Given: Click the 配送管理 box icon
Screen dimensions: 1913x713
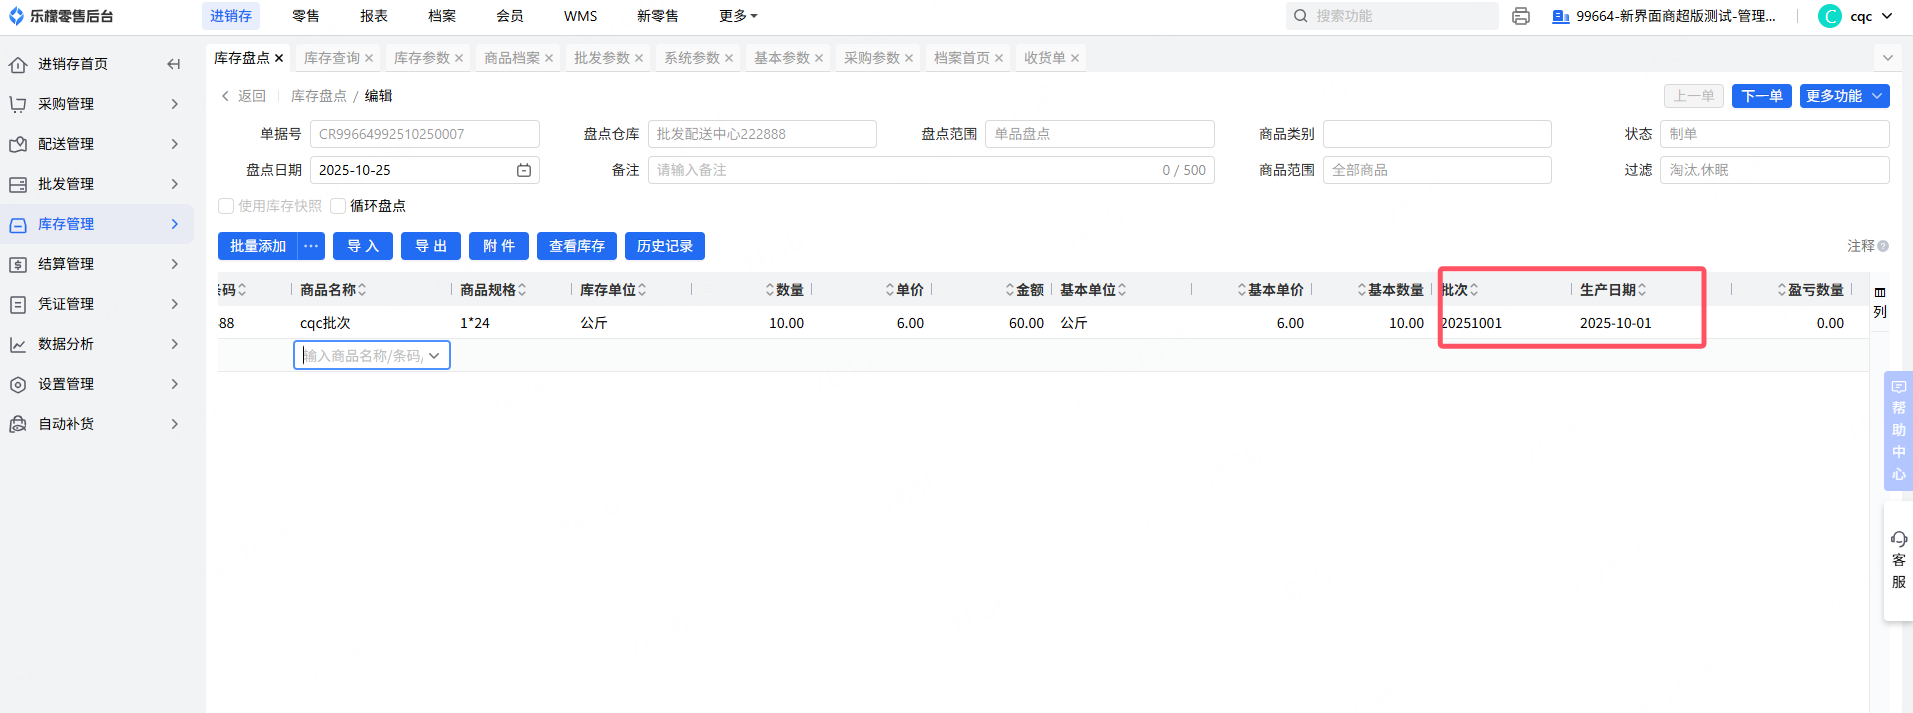Looking at the screenshot, I should [18, 144].
